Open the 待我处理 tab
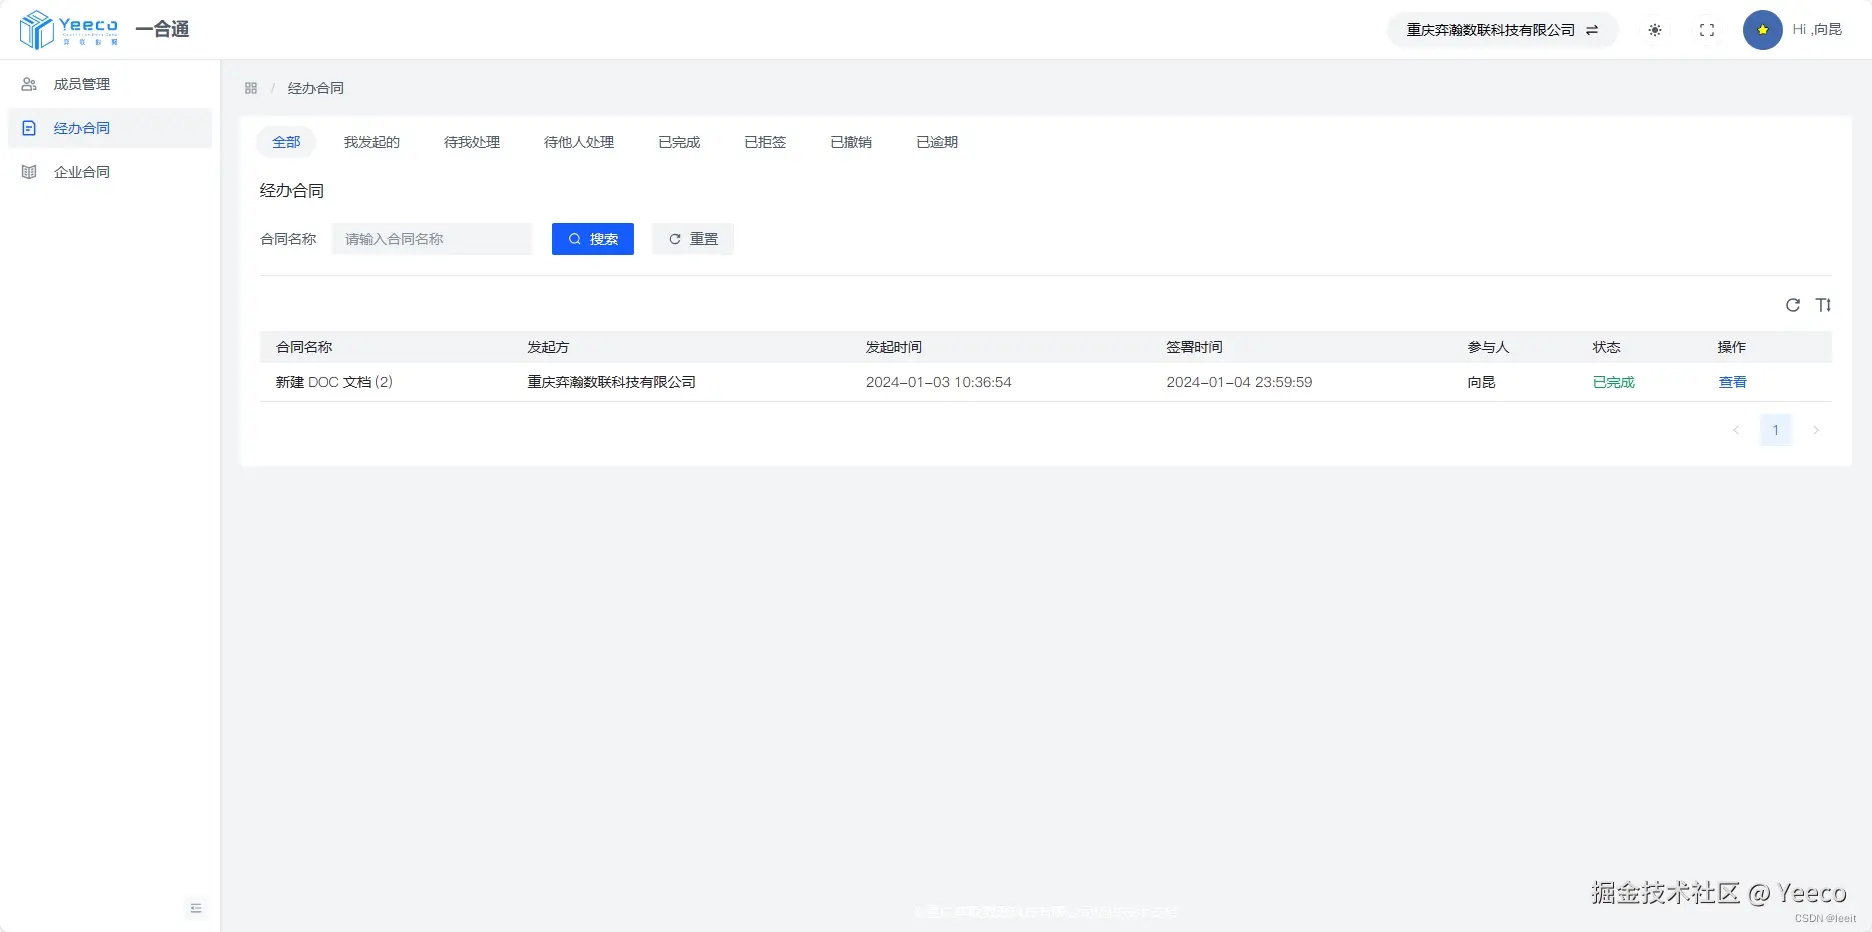Image resolution: width=1872 pixels, height=932 pixels. pyautogui.click(x=472, y=142)
